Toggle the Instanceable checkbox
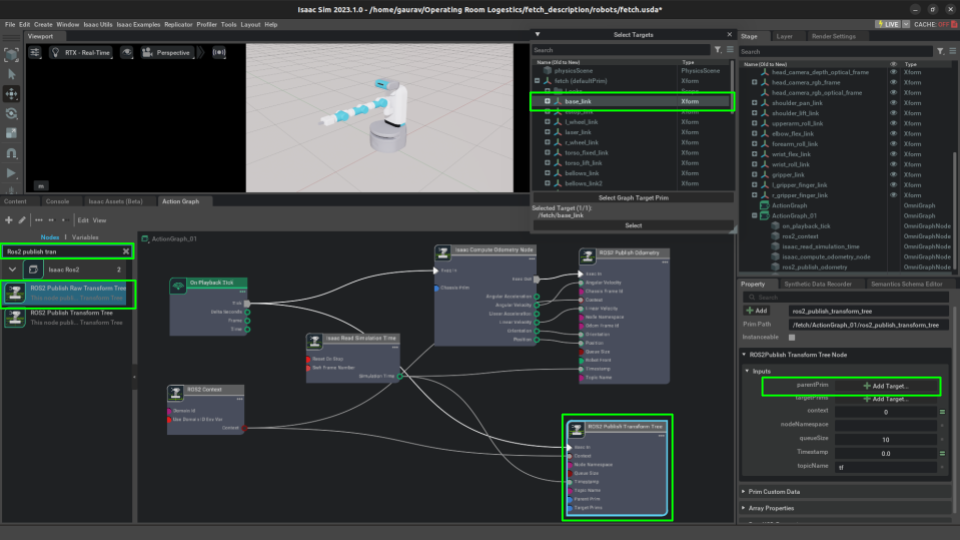Viewport: 960px width, 540px height. coord(792,337)
